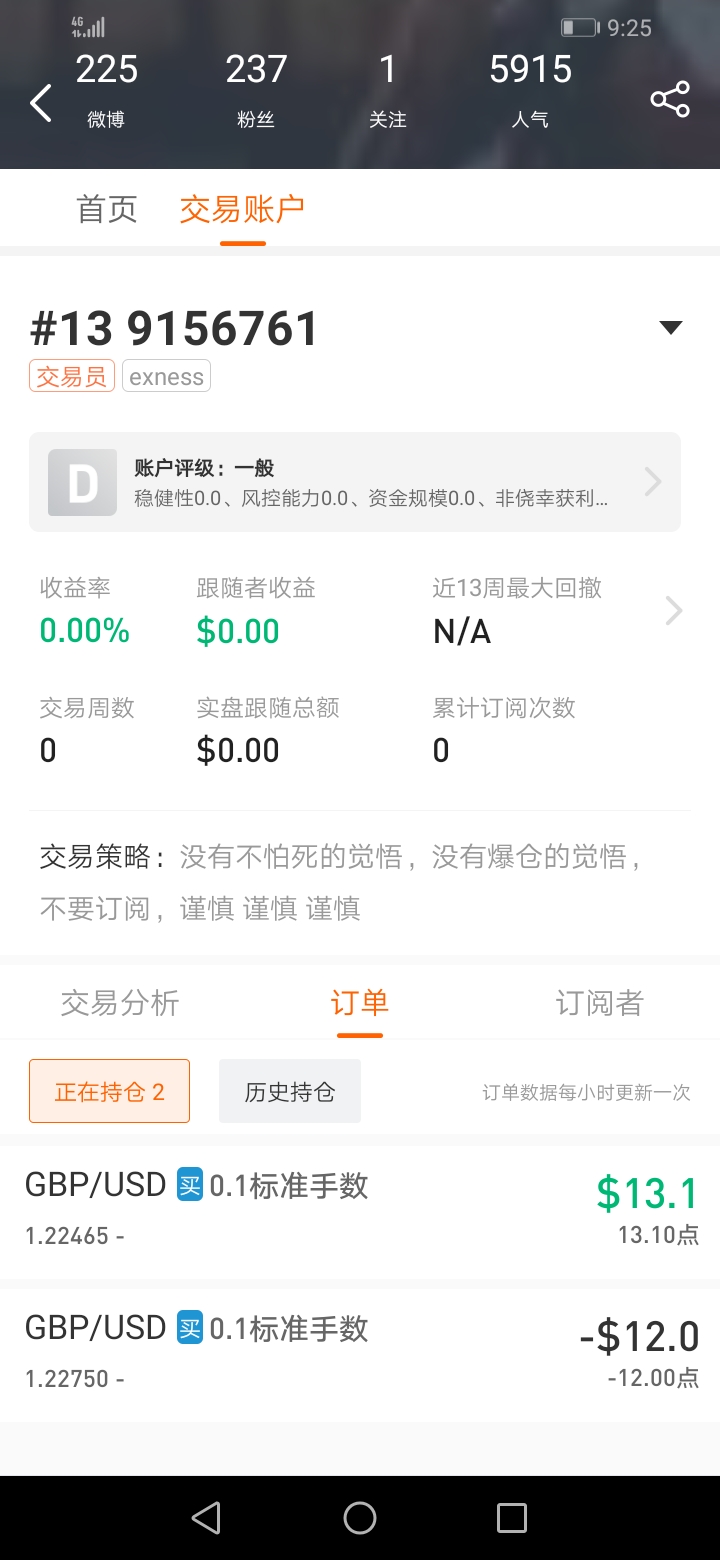Screen dimensions: 720x1560
Task: Tap Android home circle button
Action: pos(360,1518)
